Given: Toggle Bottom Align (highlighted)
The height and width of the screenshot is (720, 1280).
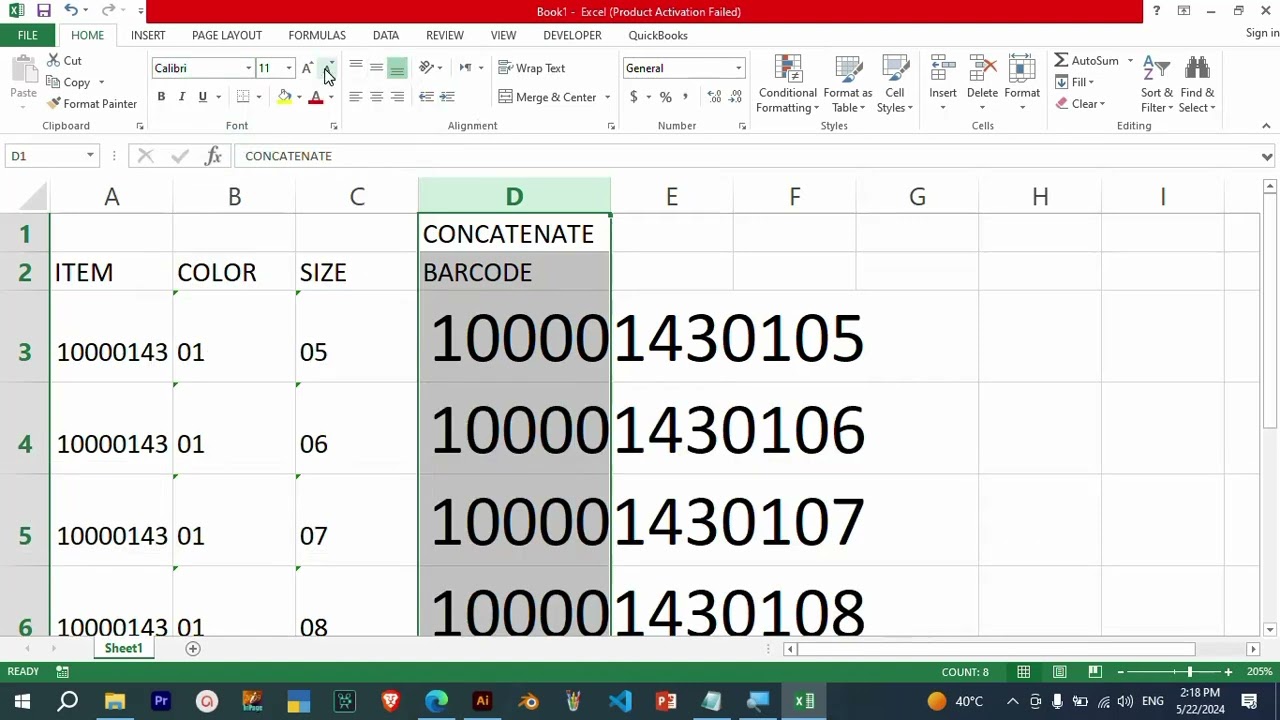Looking at the screenshot, I should (x=398, y=68).
